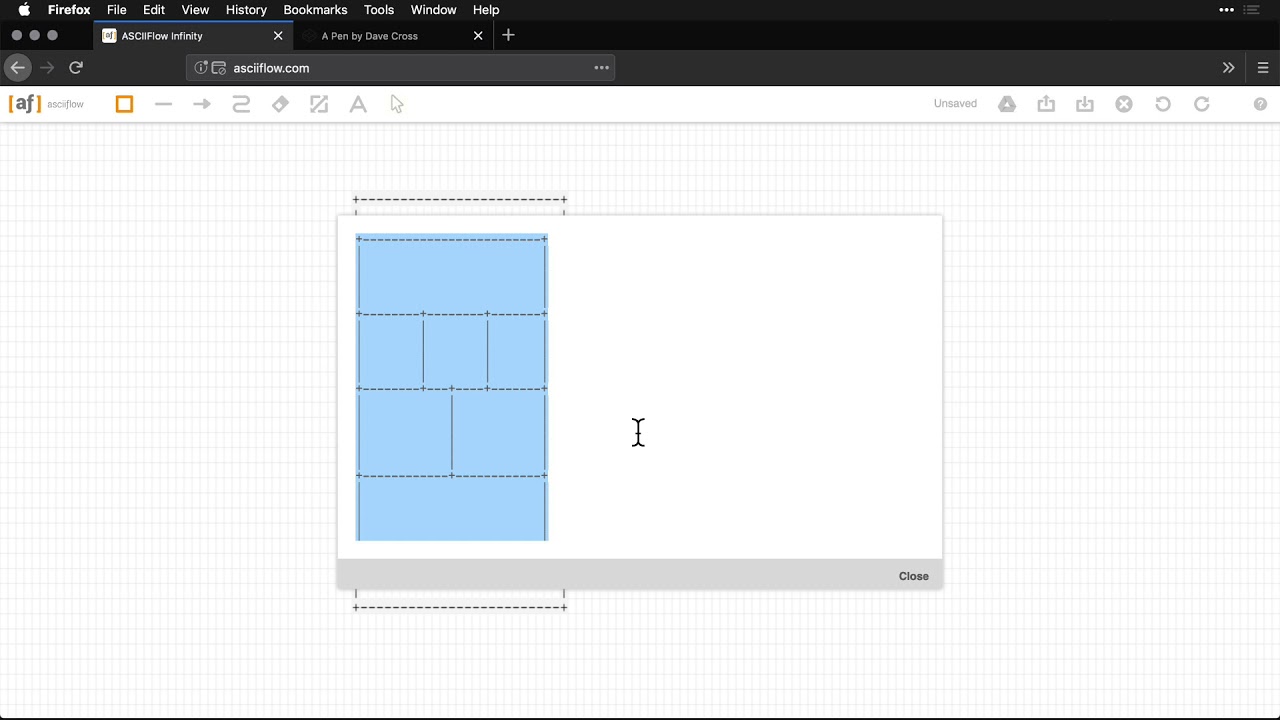The width and height of the screenshot is (1280, 720).
Task: Open the Help question mark icon
Action: [1260, 104]
